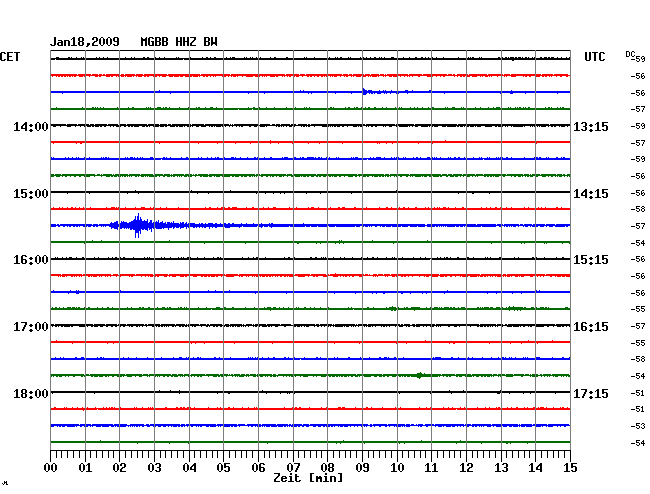Select the 00 minute axis label
Viewport: 650px width, 494px height.
point(51,467)
